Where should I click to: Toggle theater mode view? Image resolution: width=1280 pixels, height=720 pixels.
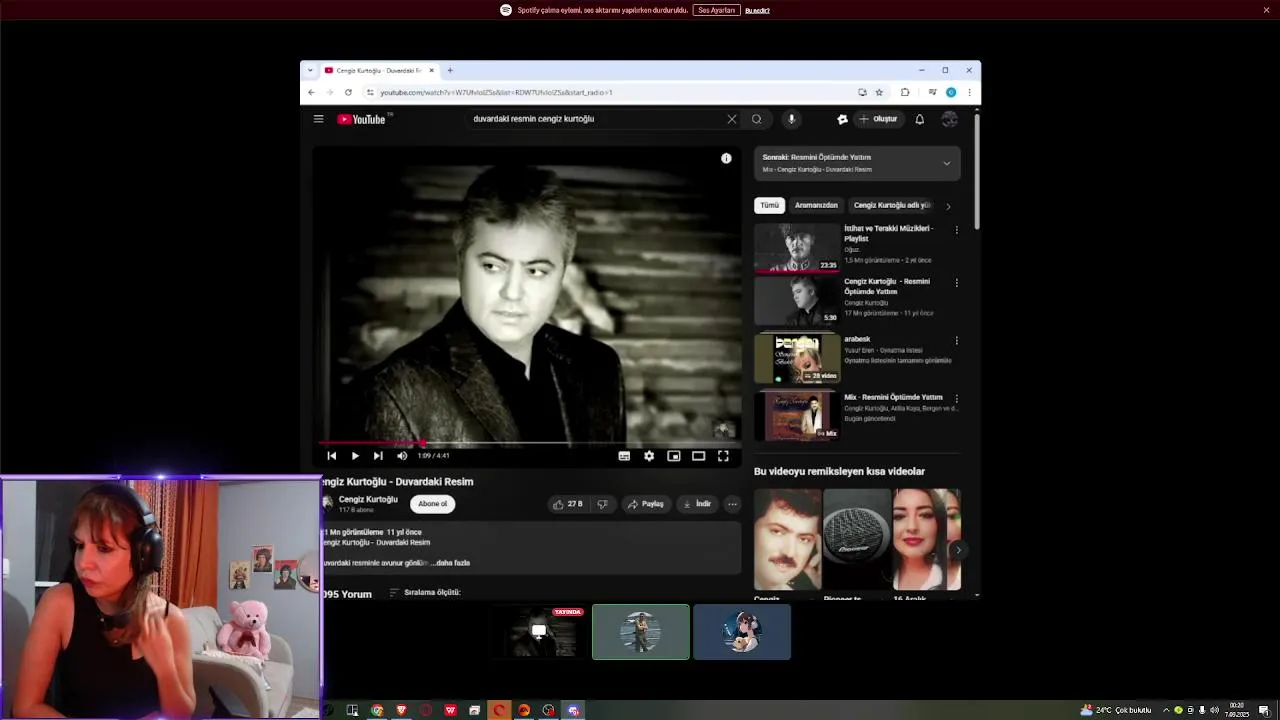coord(698,456)
